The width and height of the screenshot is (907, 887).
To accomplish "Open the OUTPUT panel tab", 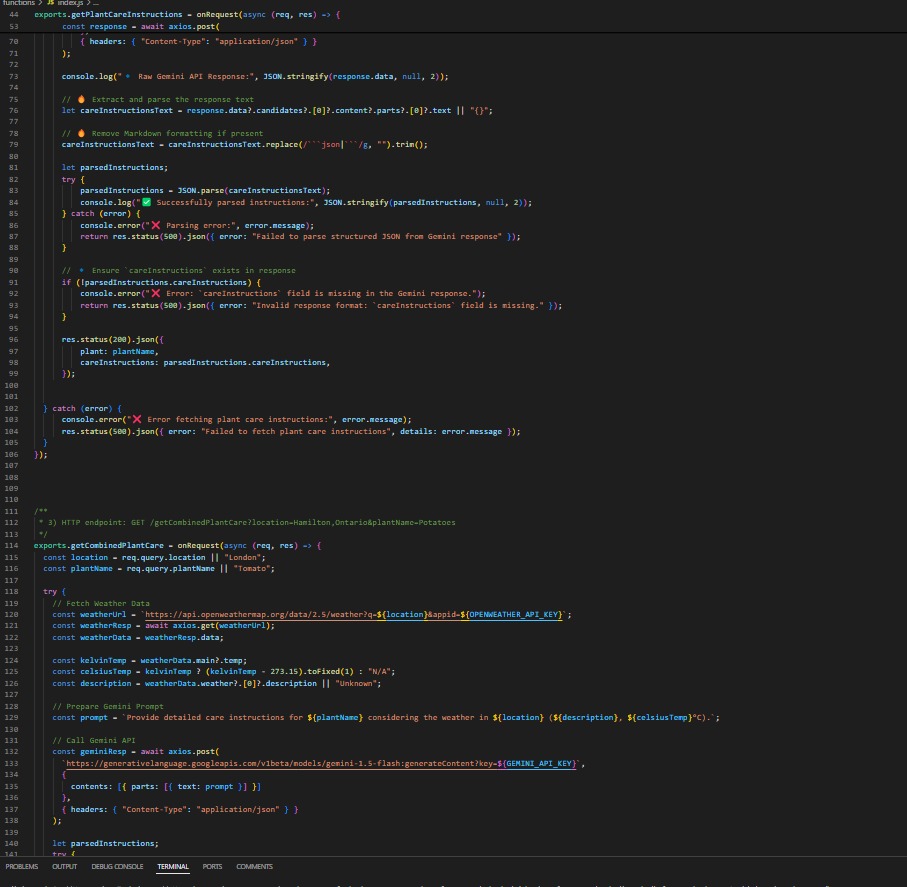I will click(64, 866).
